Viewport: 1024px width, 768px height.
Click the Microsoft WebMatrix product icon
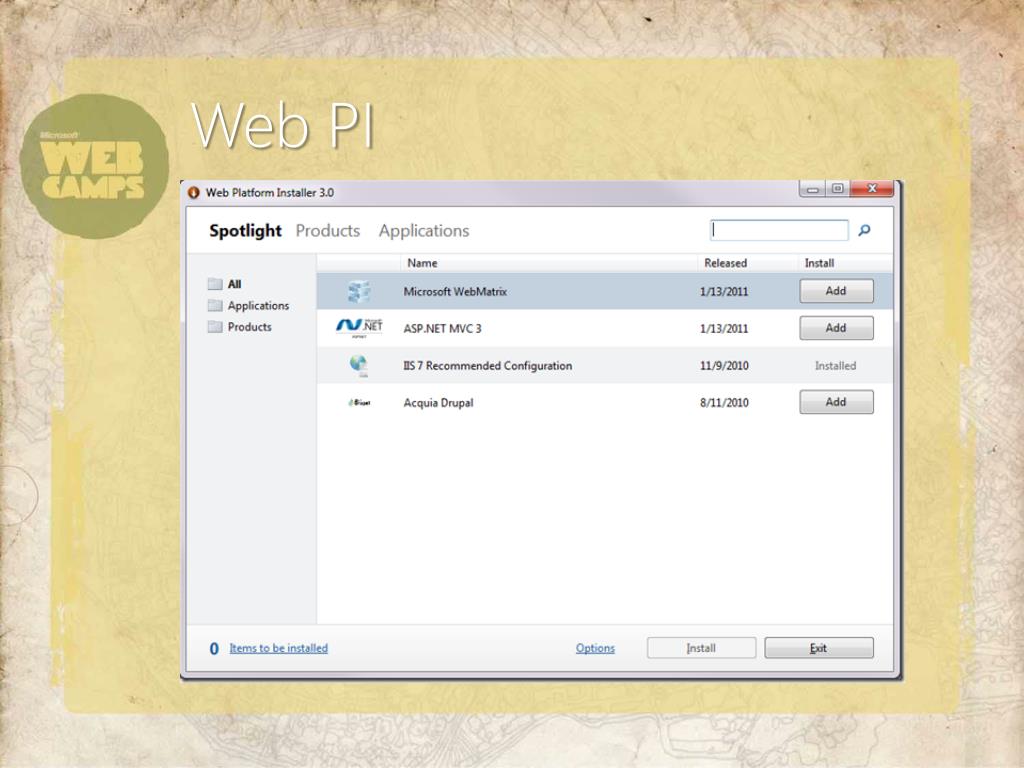tap(359, 291)
